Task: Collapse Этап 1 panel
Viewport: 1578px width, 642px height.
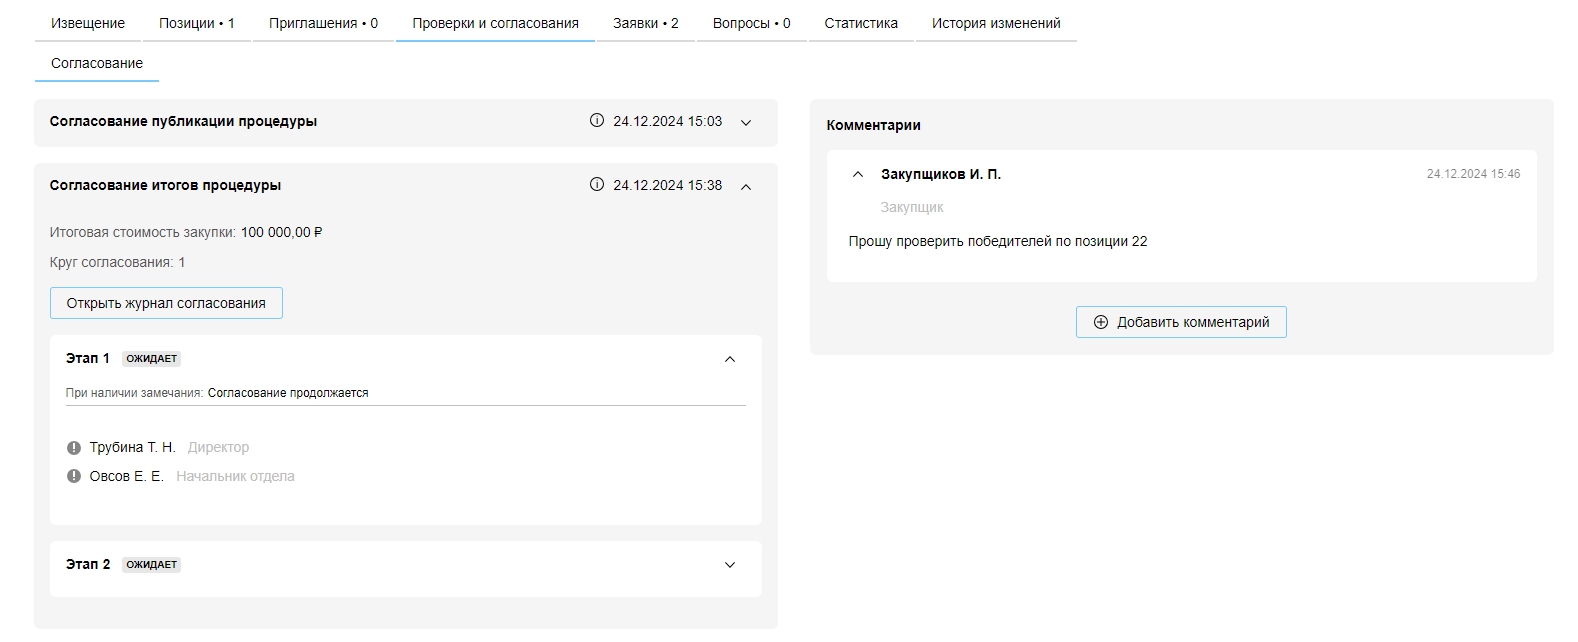Action: 730,359
